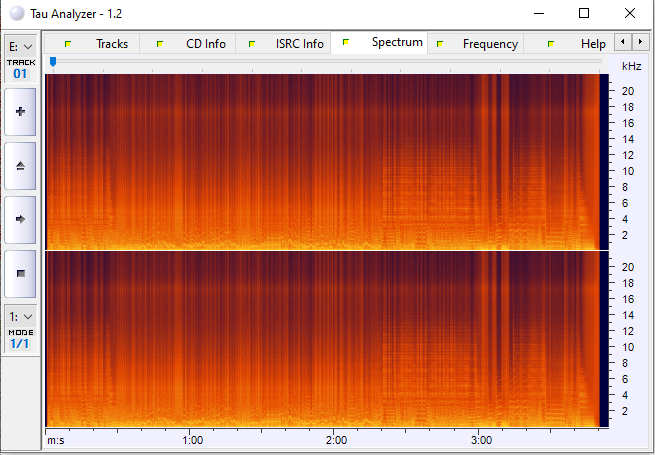Click the plus button in left sidebar
The height and width of the screenshot is (455, 655).
[20, 112]
